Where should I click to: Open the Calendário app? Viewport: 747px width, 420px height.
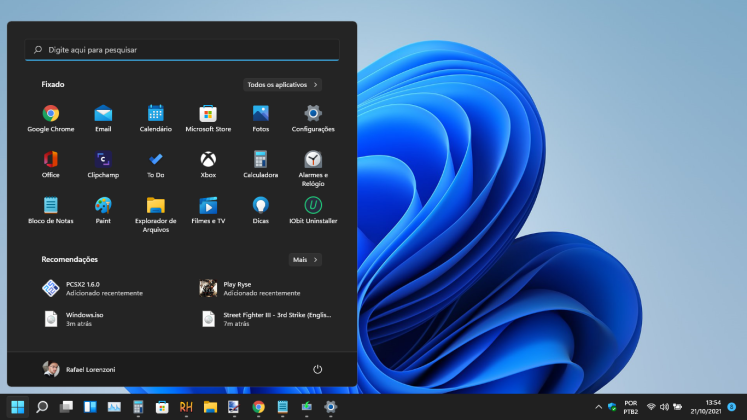coord(155,119)
